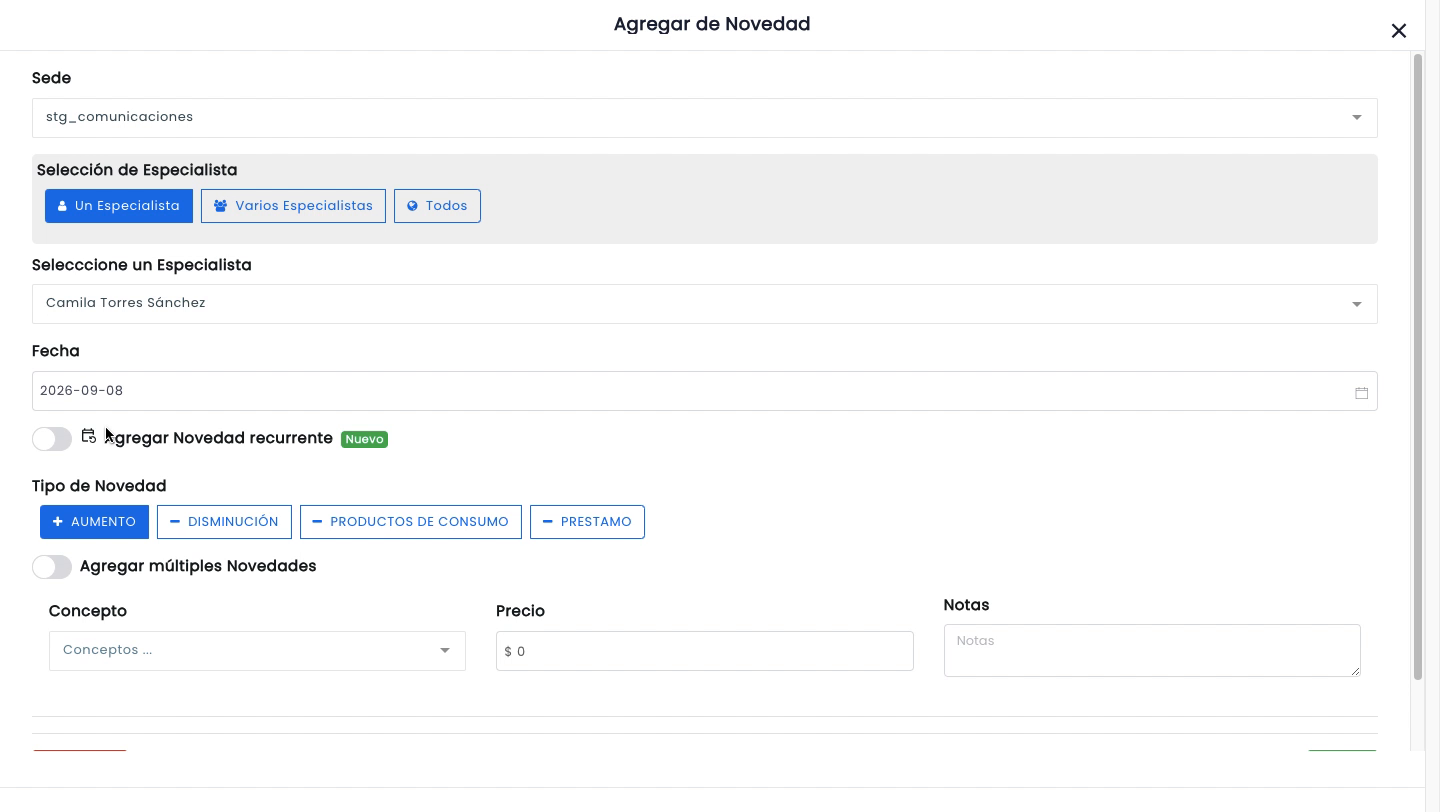Screen dimensions: 1440x812
Task: Click the globe icon on Todos button
Action: (412, 206)
